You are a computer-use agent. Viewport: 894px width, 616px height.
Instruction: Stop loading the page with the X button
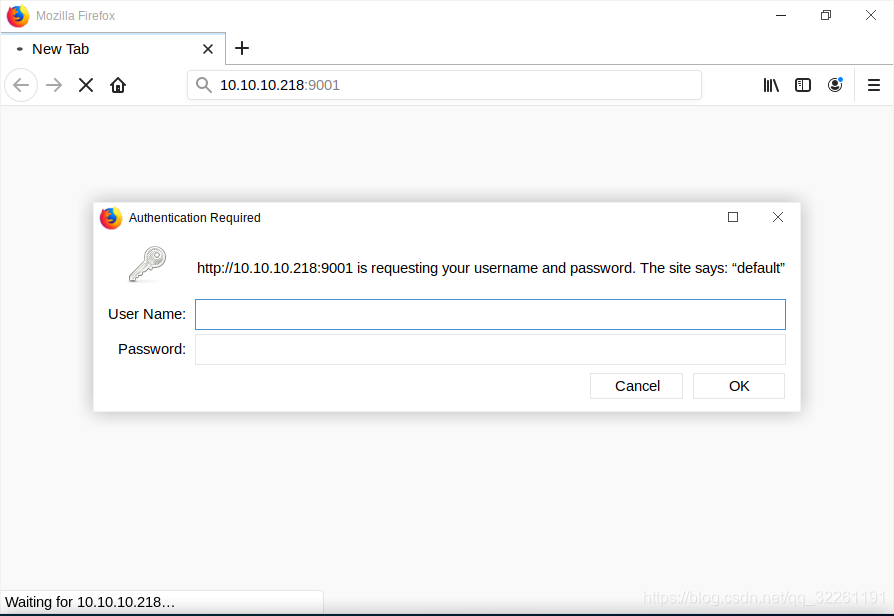pyautogui.click(x=86, y=86)
